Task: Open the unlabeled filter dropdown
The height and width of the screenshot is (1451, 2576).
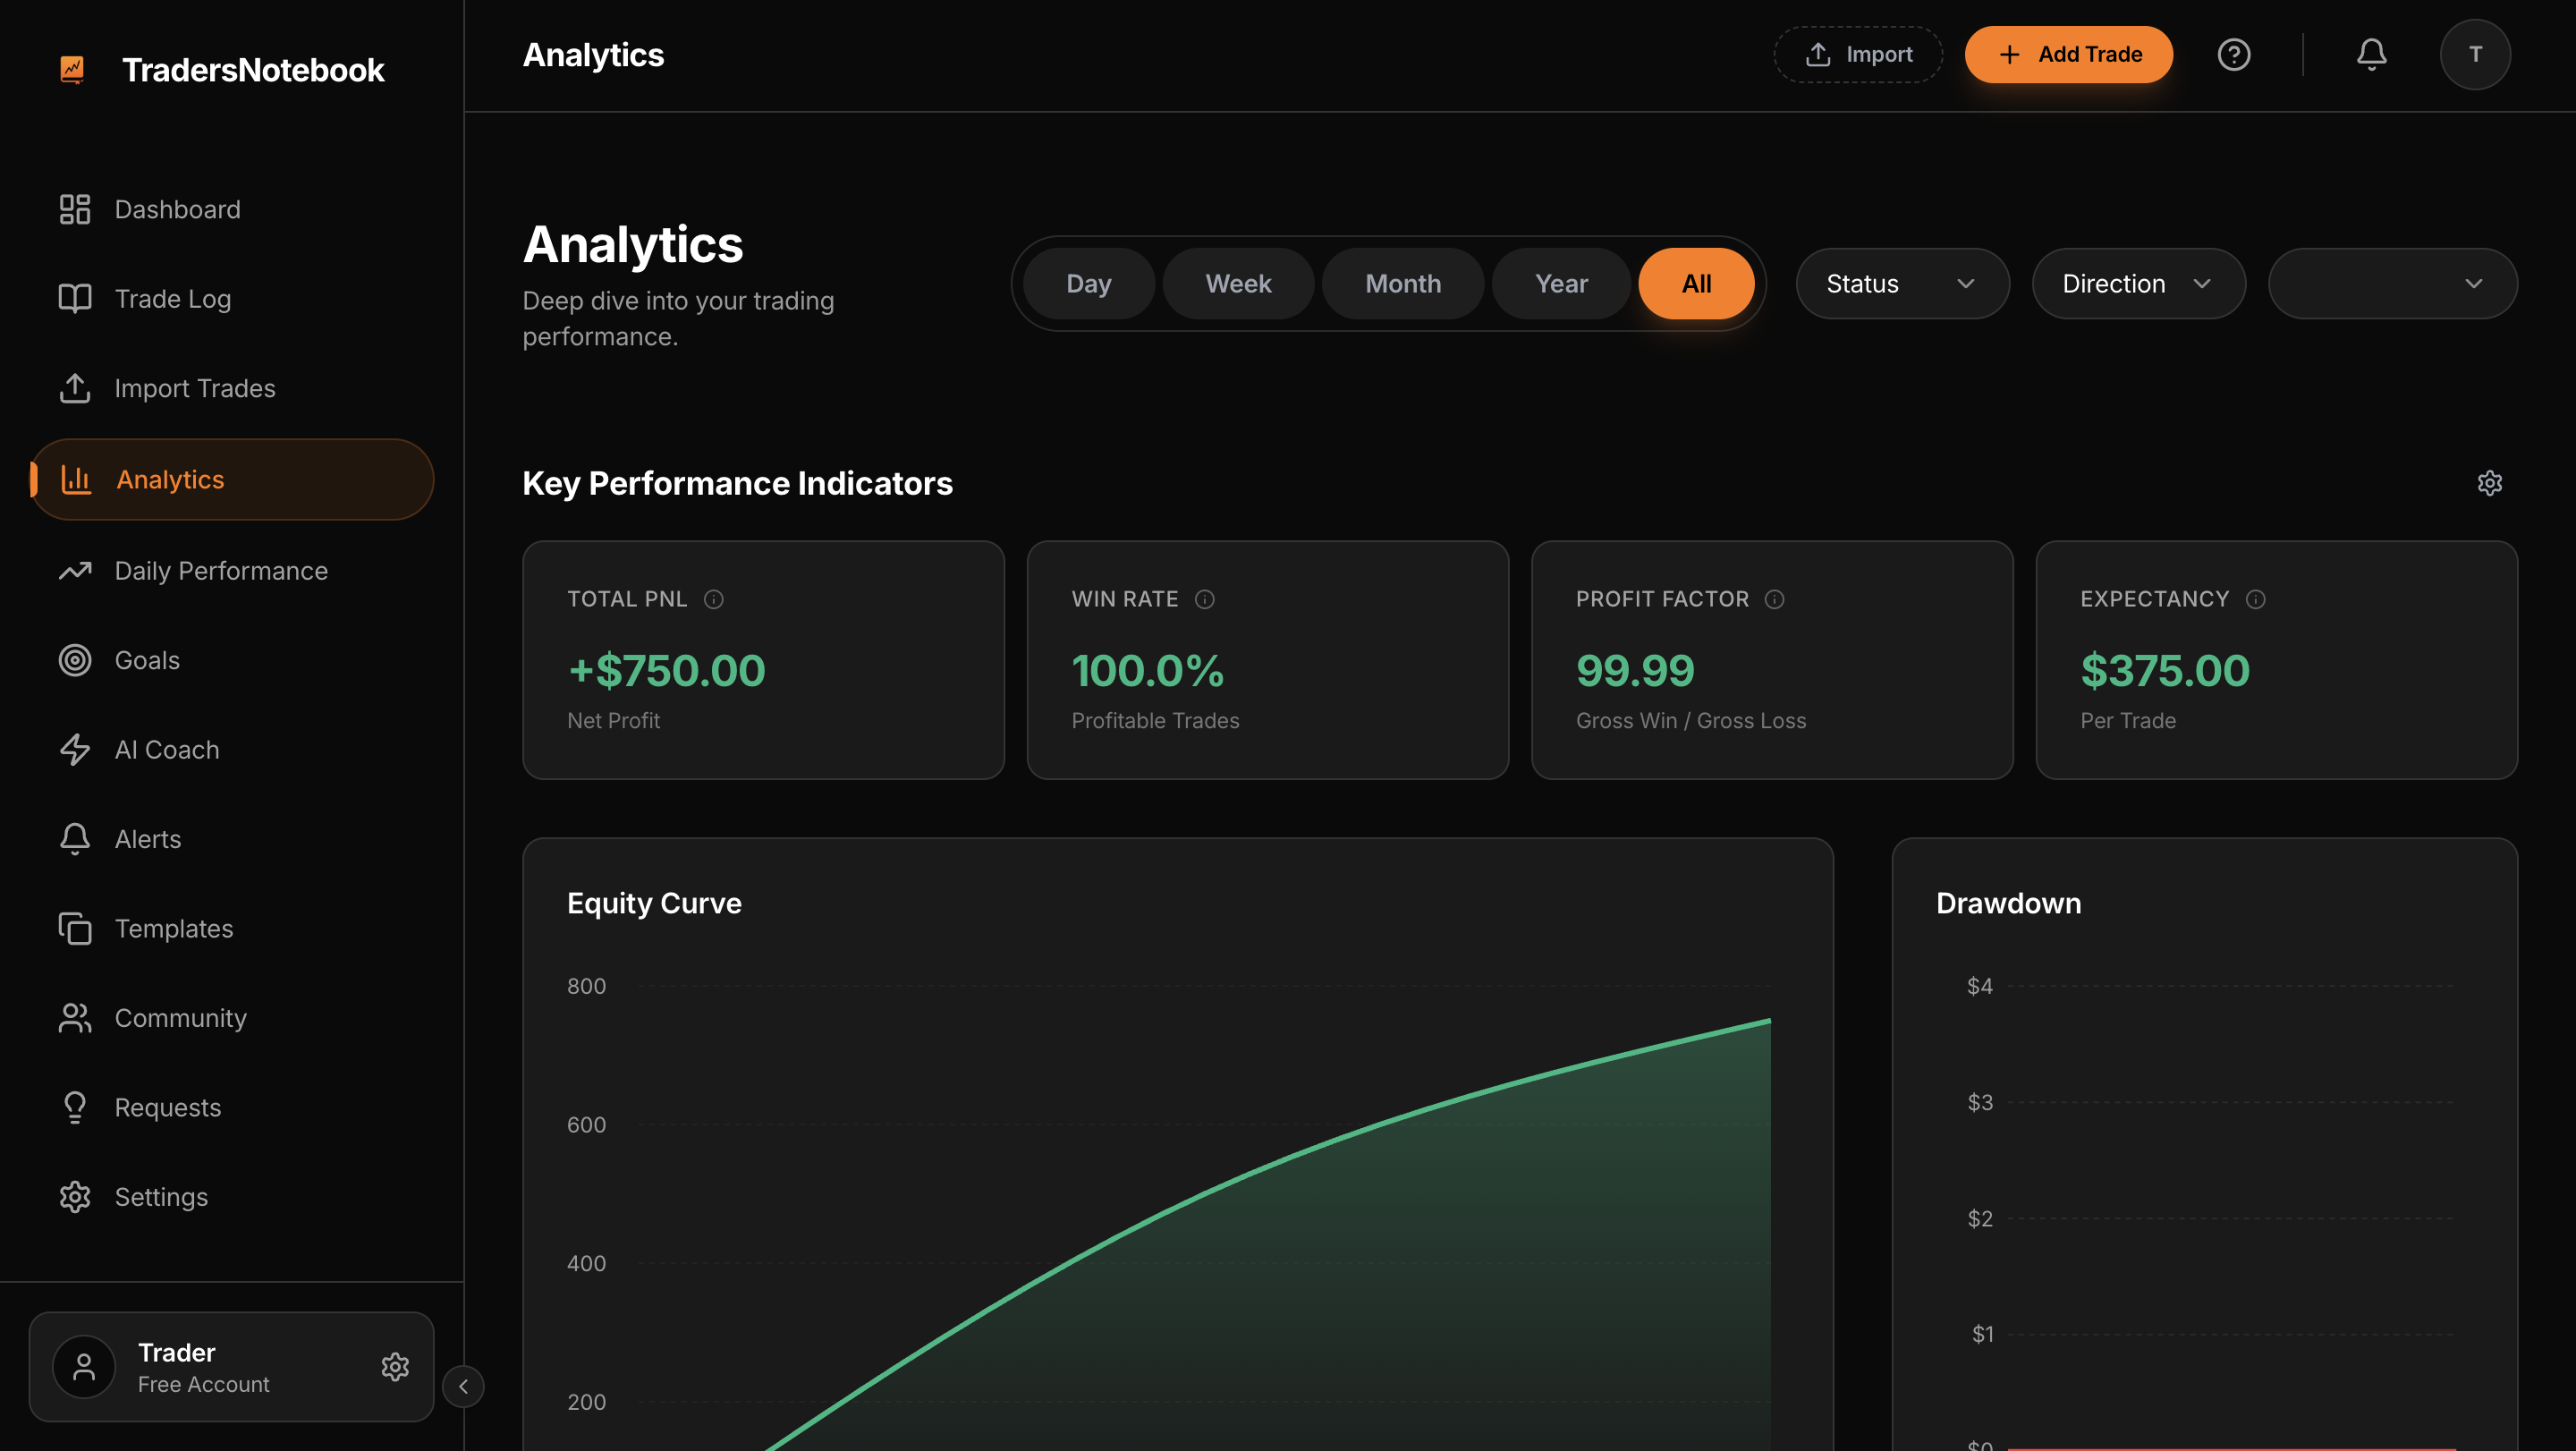Action: tap(2391, 284)
